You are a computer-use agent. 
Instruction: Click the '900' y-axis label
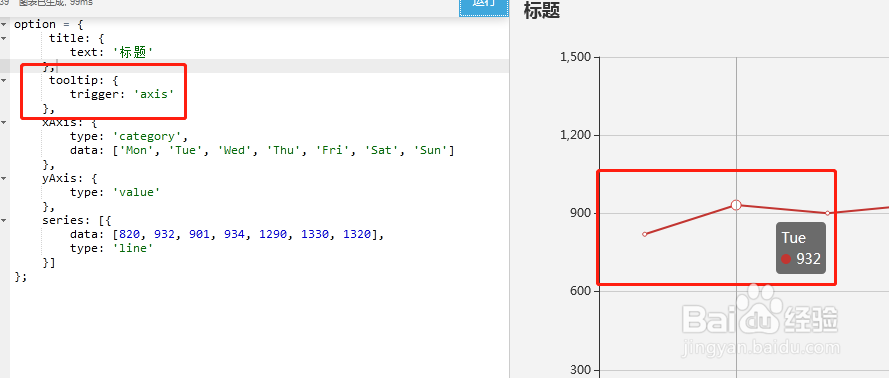582,214
